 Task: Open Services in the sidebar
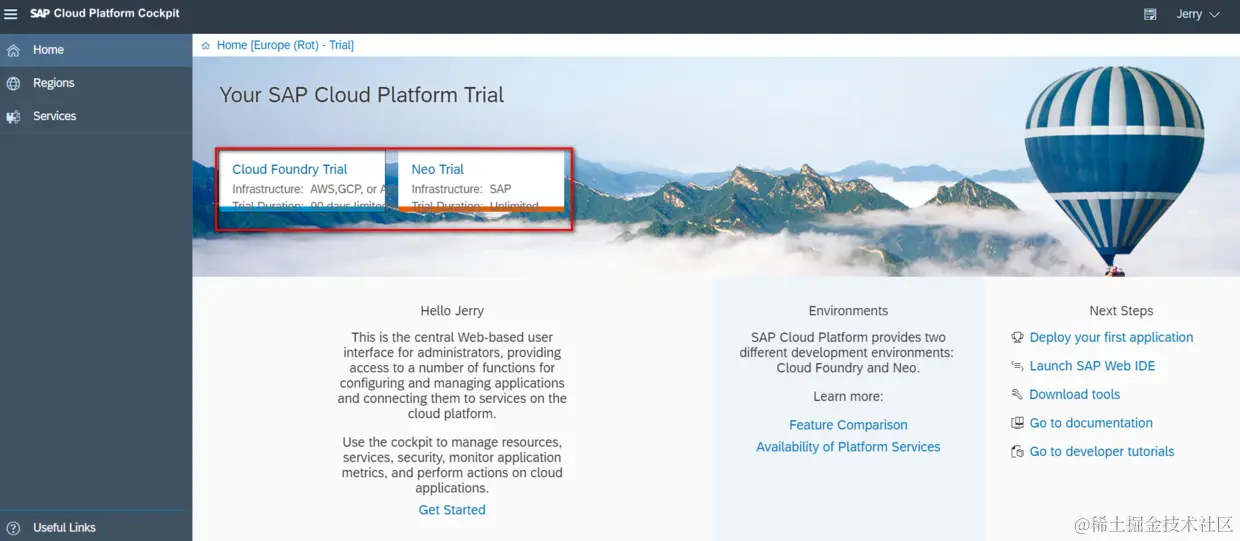point(96,116)
